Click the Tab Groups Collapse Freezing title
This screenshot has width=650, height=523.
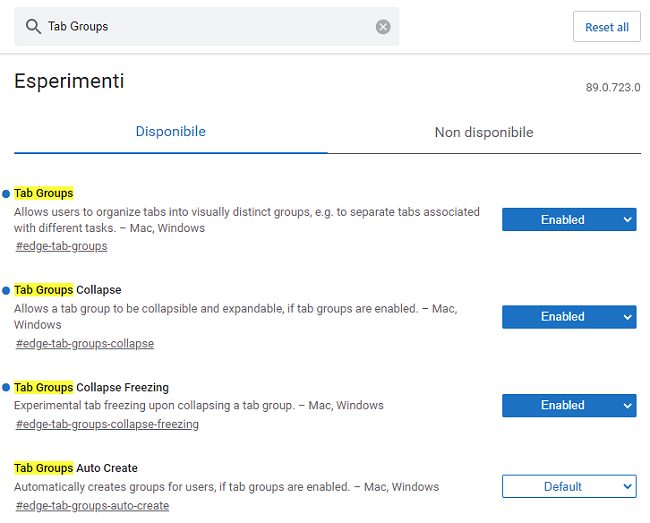[91, 387]
